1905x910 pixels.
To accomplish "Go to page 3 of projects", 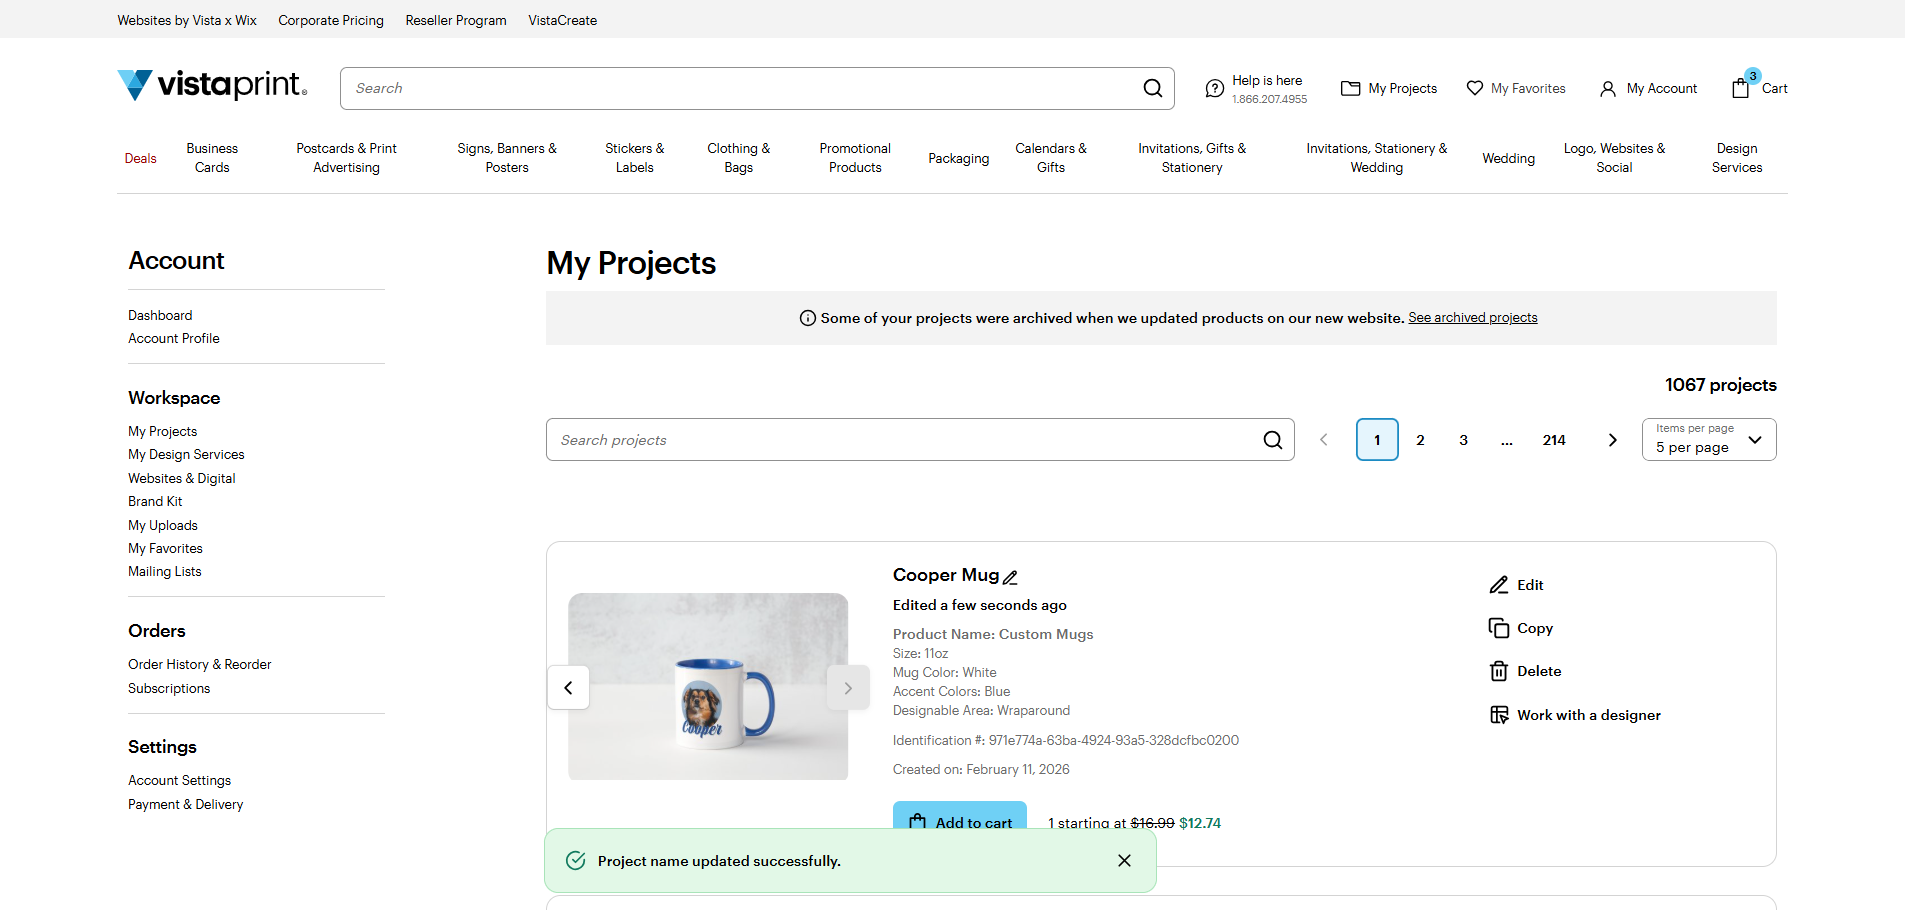I will pos(1463,440).
